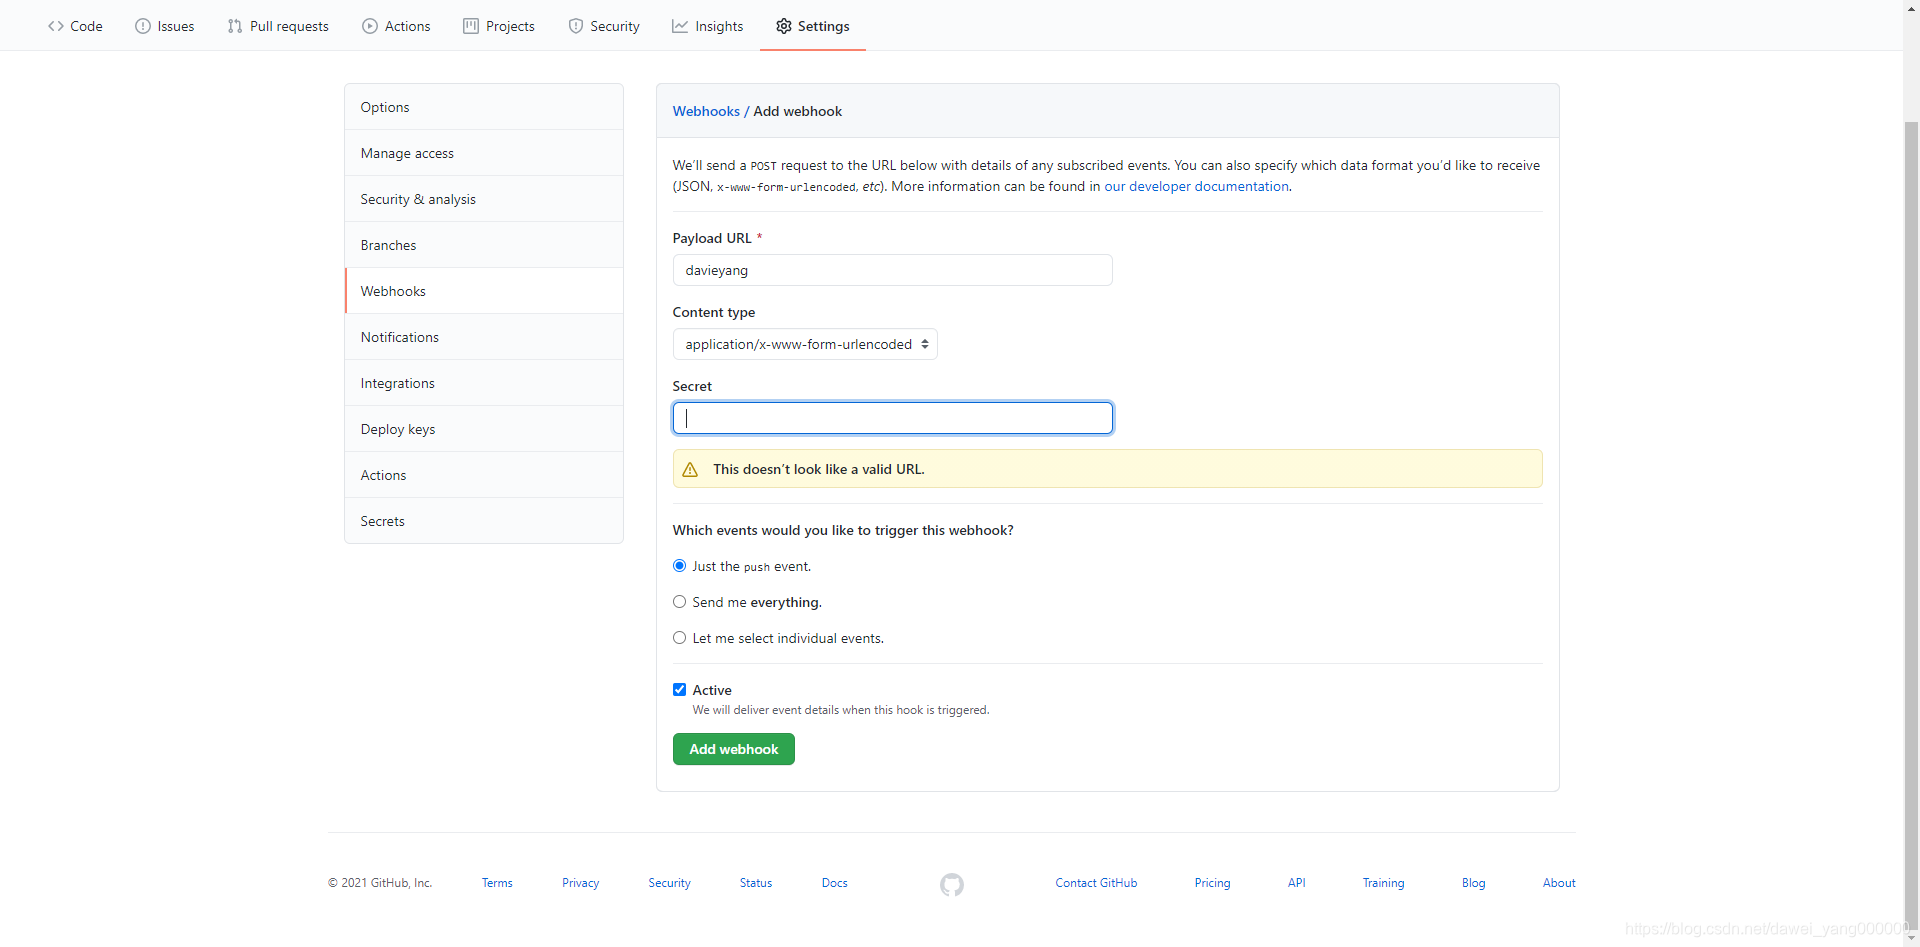
Task: Uncheck the Active checkbox
Action: tap(680, 690)
